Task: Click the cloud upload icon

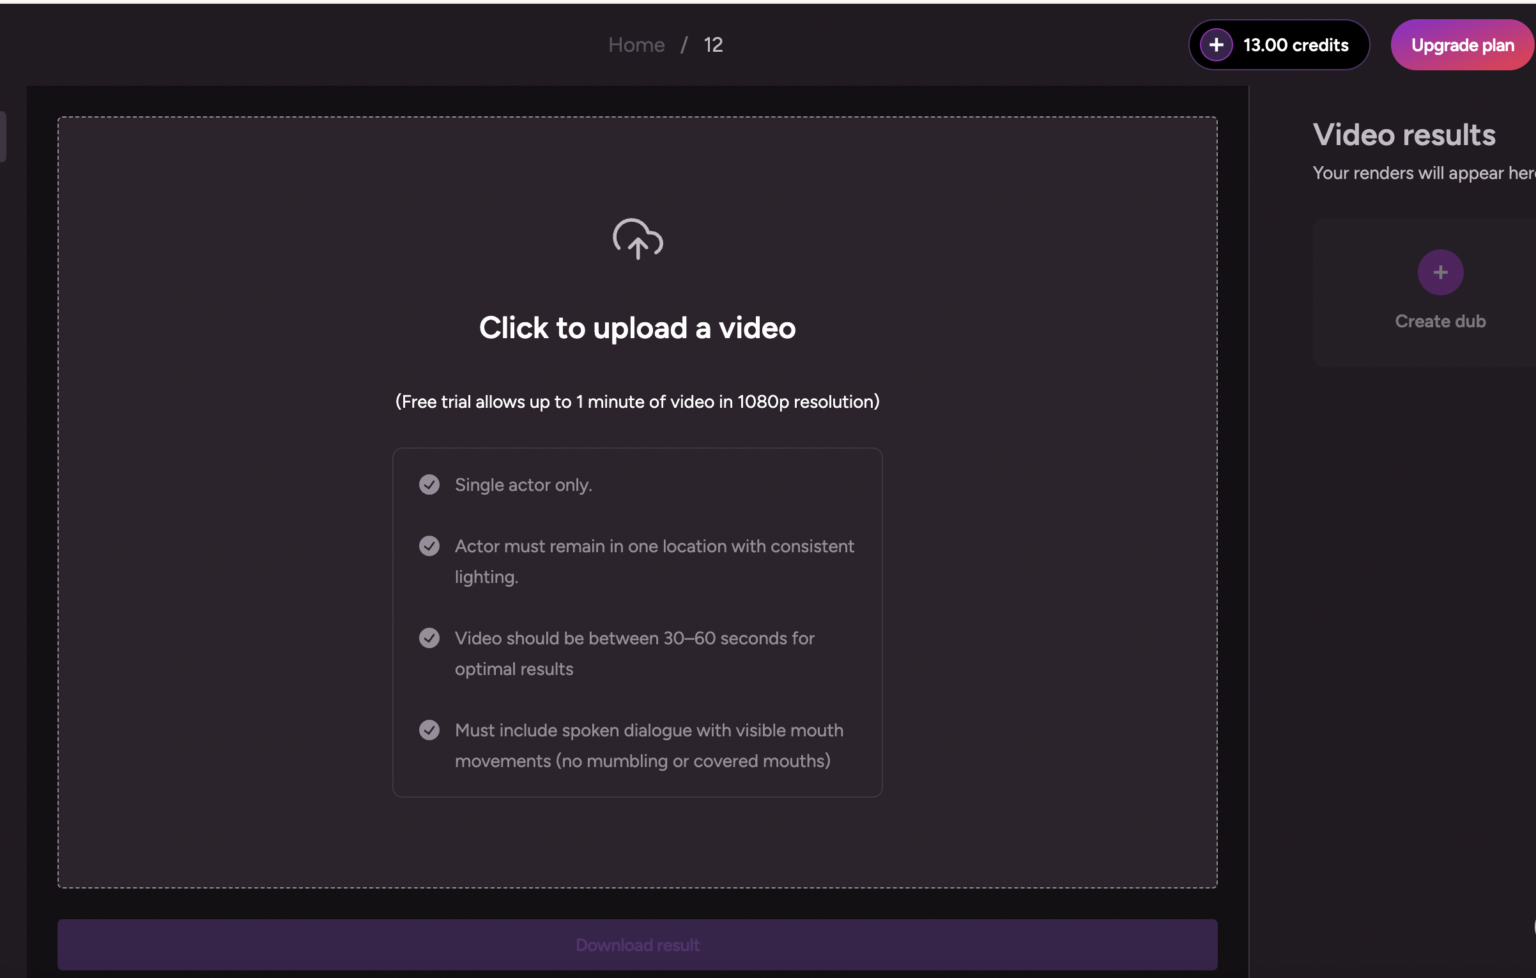Action: pos(638,239)
